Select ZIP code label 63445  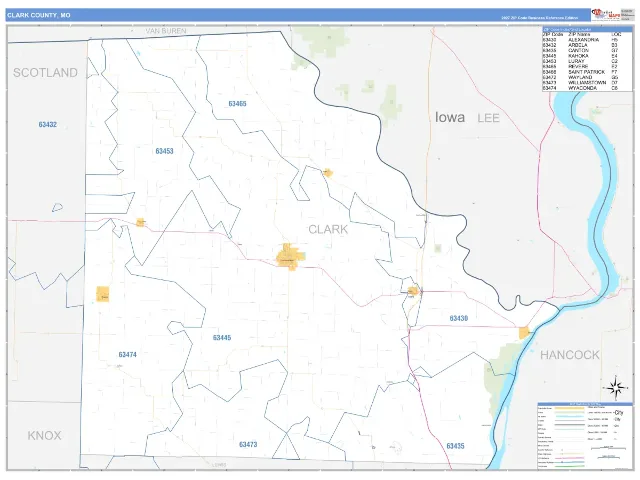click(222, 338)
